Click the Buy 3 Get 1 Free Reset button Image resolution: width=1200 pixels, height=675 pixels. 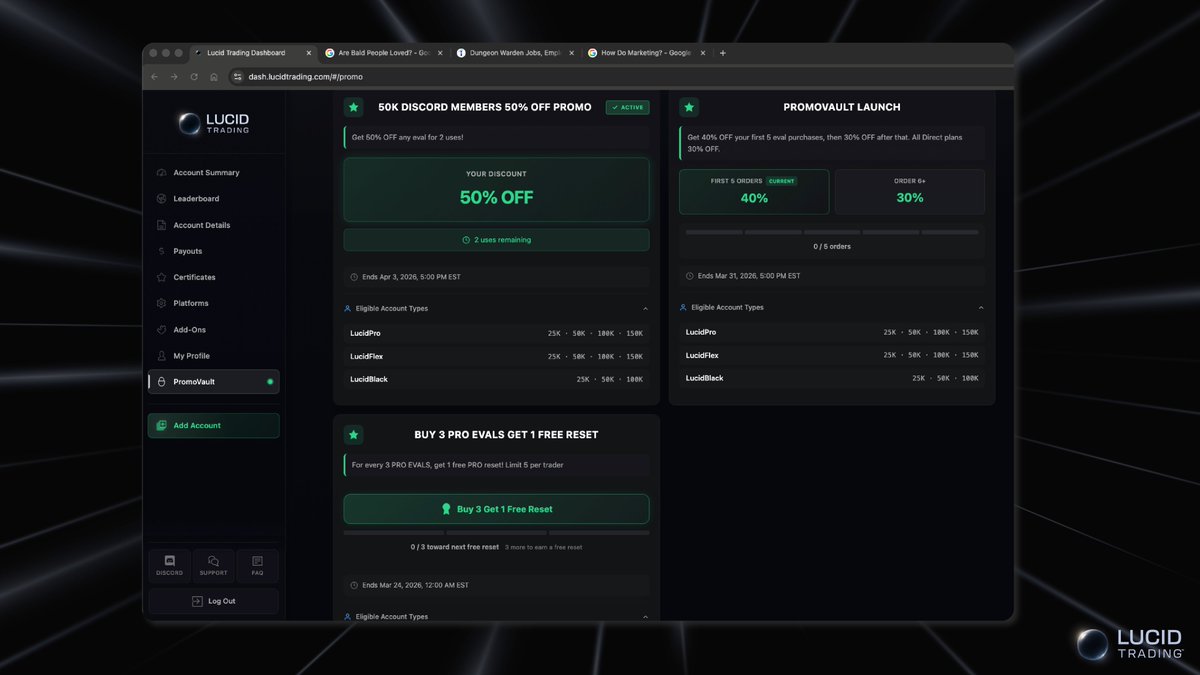496,509
